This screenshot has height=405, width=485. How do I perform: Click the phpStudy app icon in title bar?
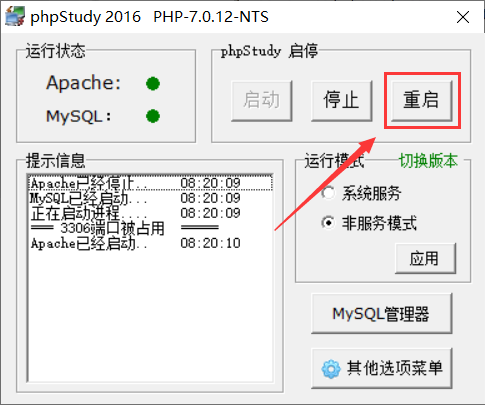click(15, 16)
